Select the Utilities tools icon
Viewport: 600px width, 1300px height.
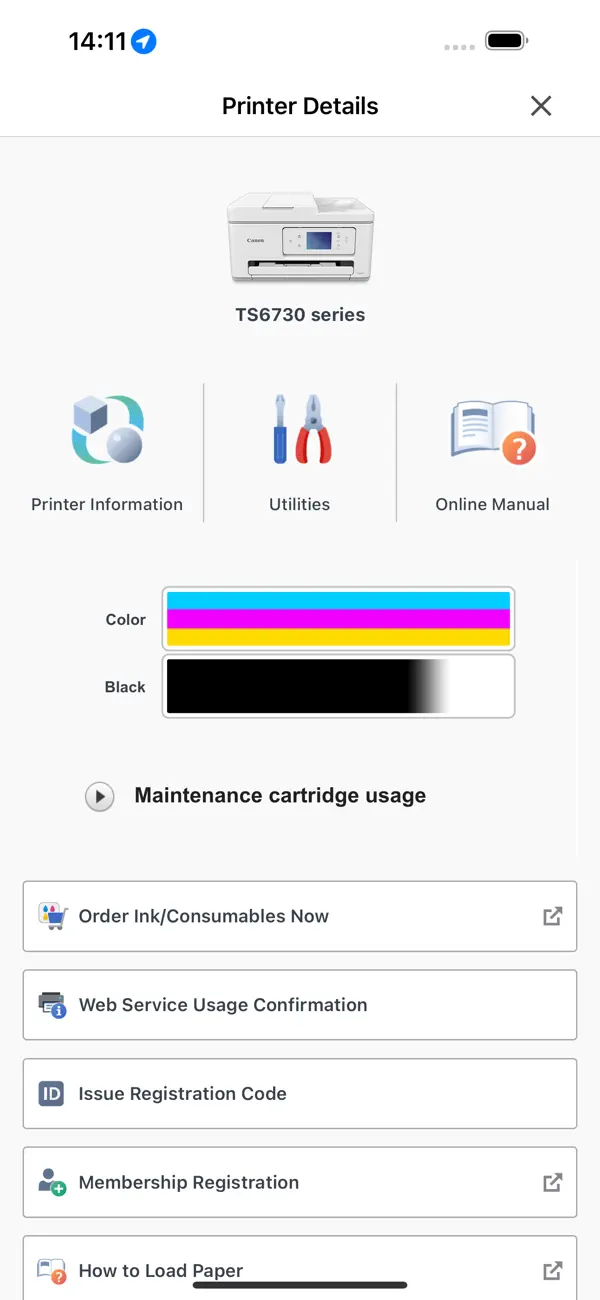[299, 430]
